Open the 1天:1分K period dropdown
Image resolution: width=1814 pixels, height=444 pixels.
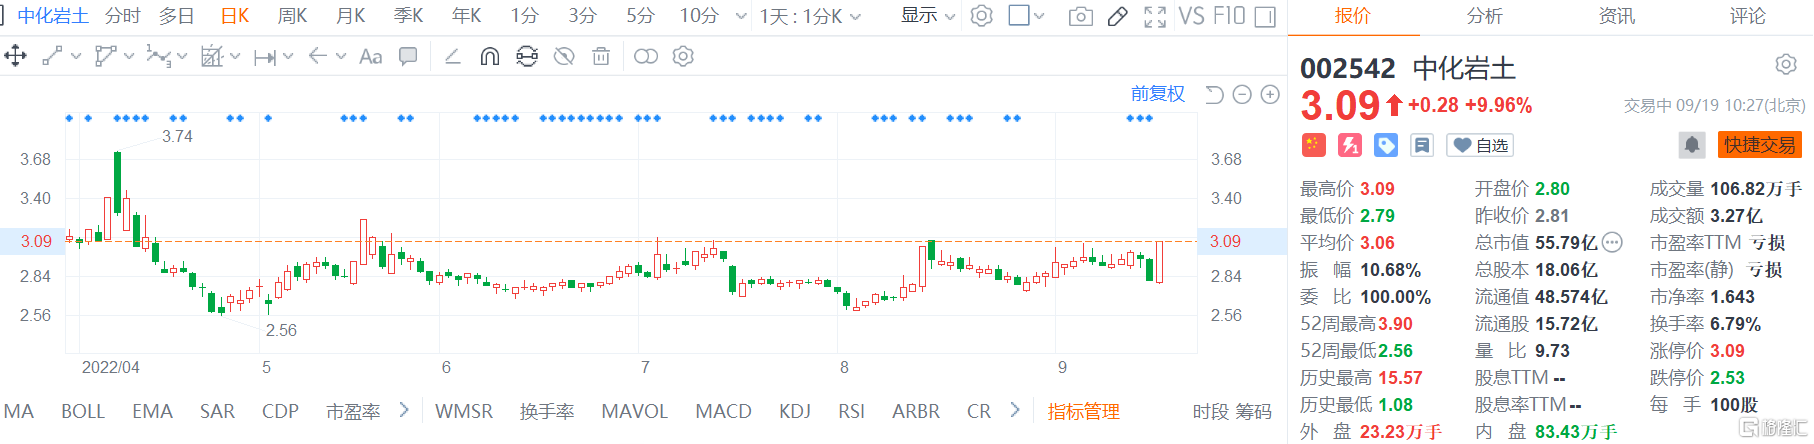click(x=810, y=16)
